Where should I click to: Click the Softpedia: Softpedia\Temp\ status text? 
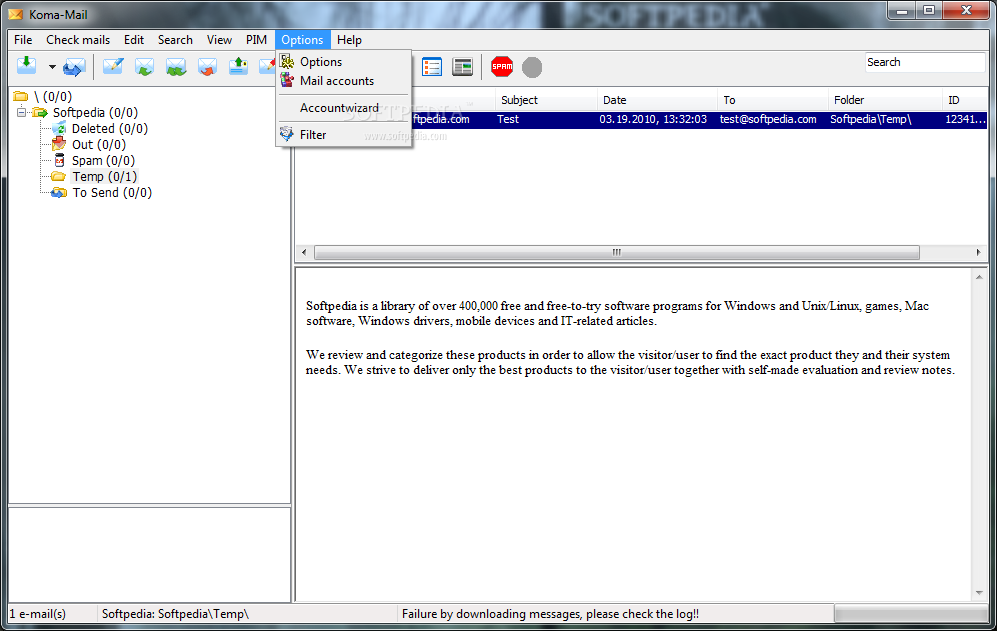[175, 614]
